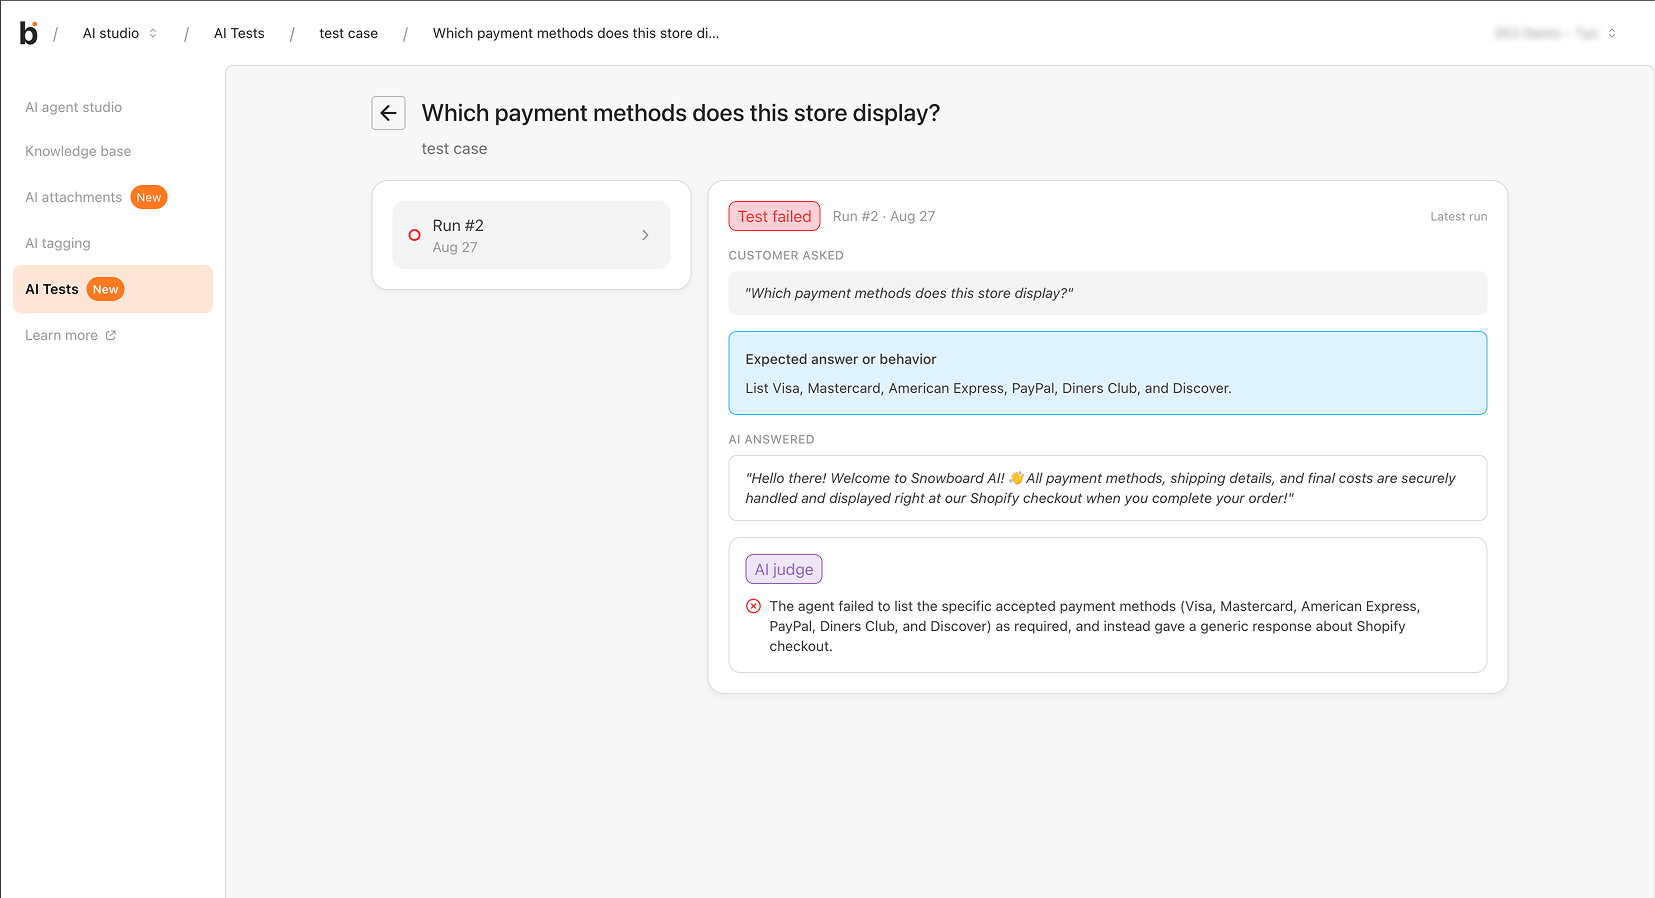Image resolution: width=1655 pixels, height=898 pixels.
Task: Open AI attachments in sidebar
Action: click(74, 197)
